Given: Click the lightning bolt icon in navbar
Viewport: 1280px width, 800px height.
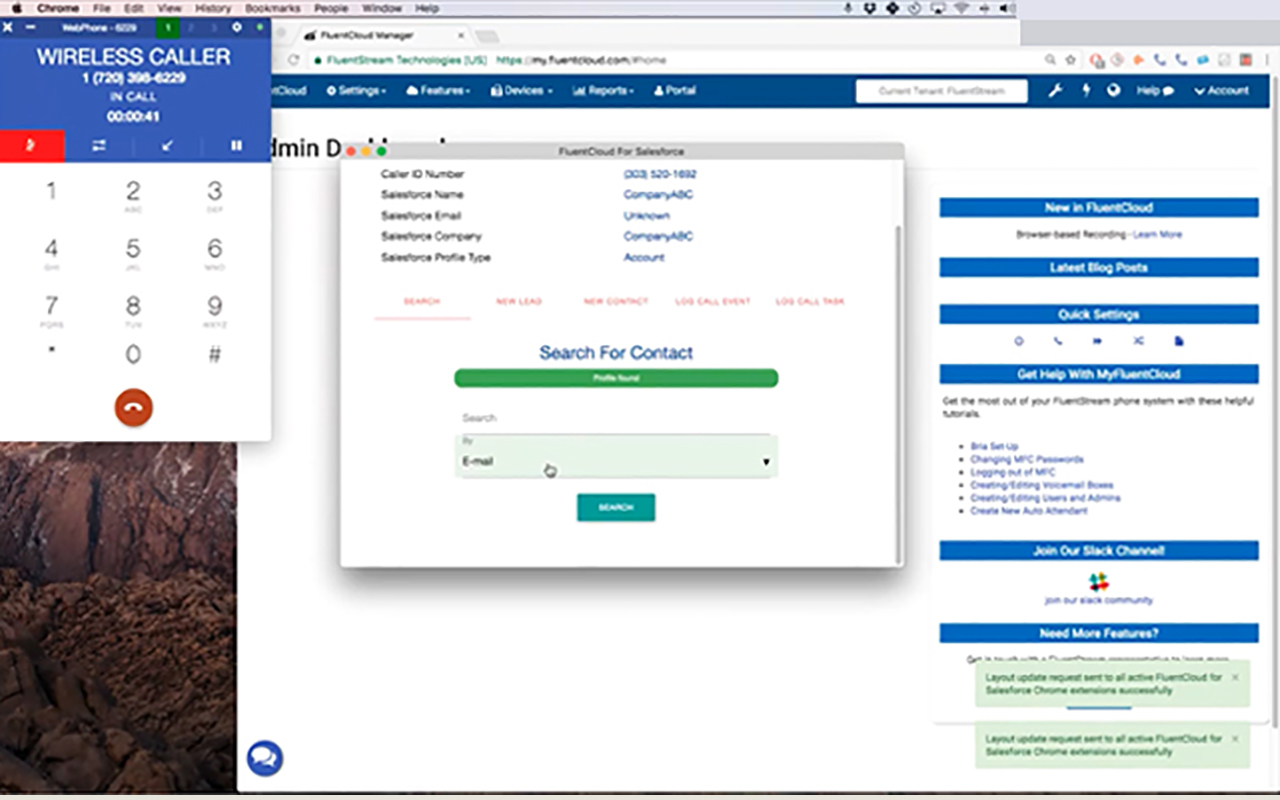Looking at the screenshot, I should tap(1086, 90).
